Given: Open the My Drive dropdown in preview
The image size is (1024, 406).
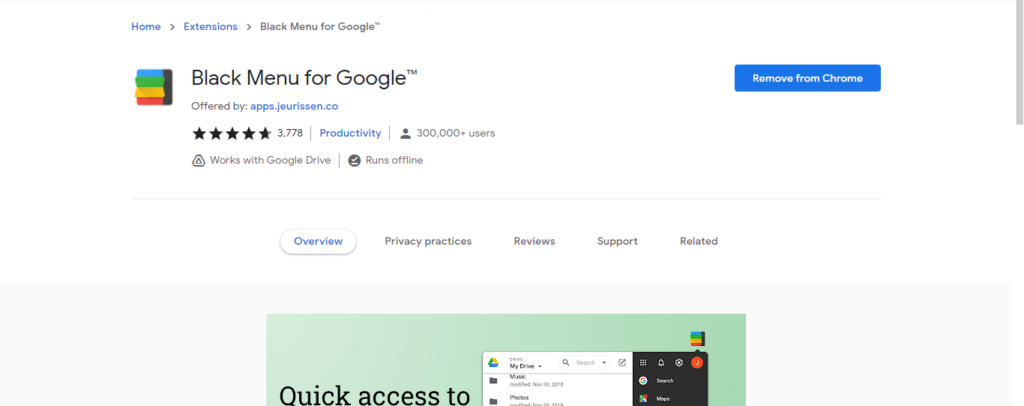Looking at the screenshot, I should pyautogui.click(x=526, y=366).
